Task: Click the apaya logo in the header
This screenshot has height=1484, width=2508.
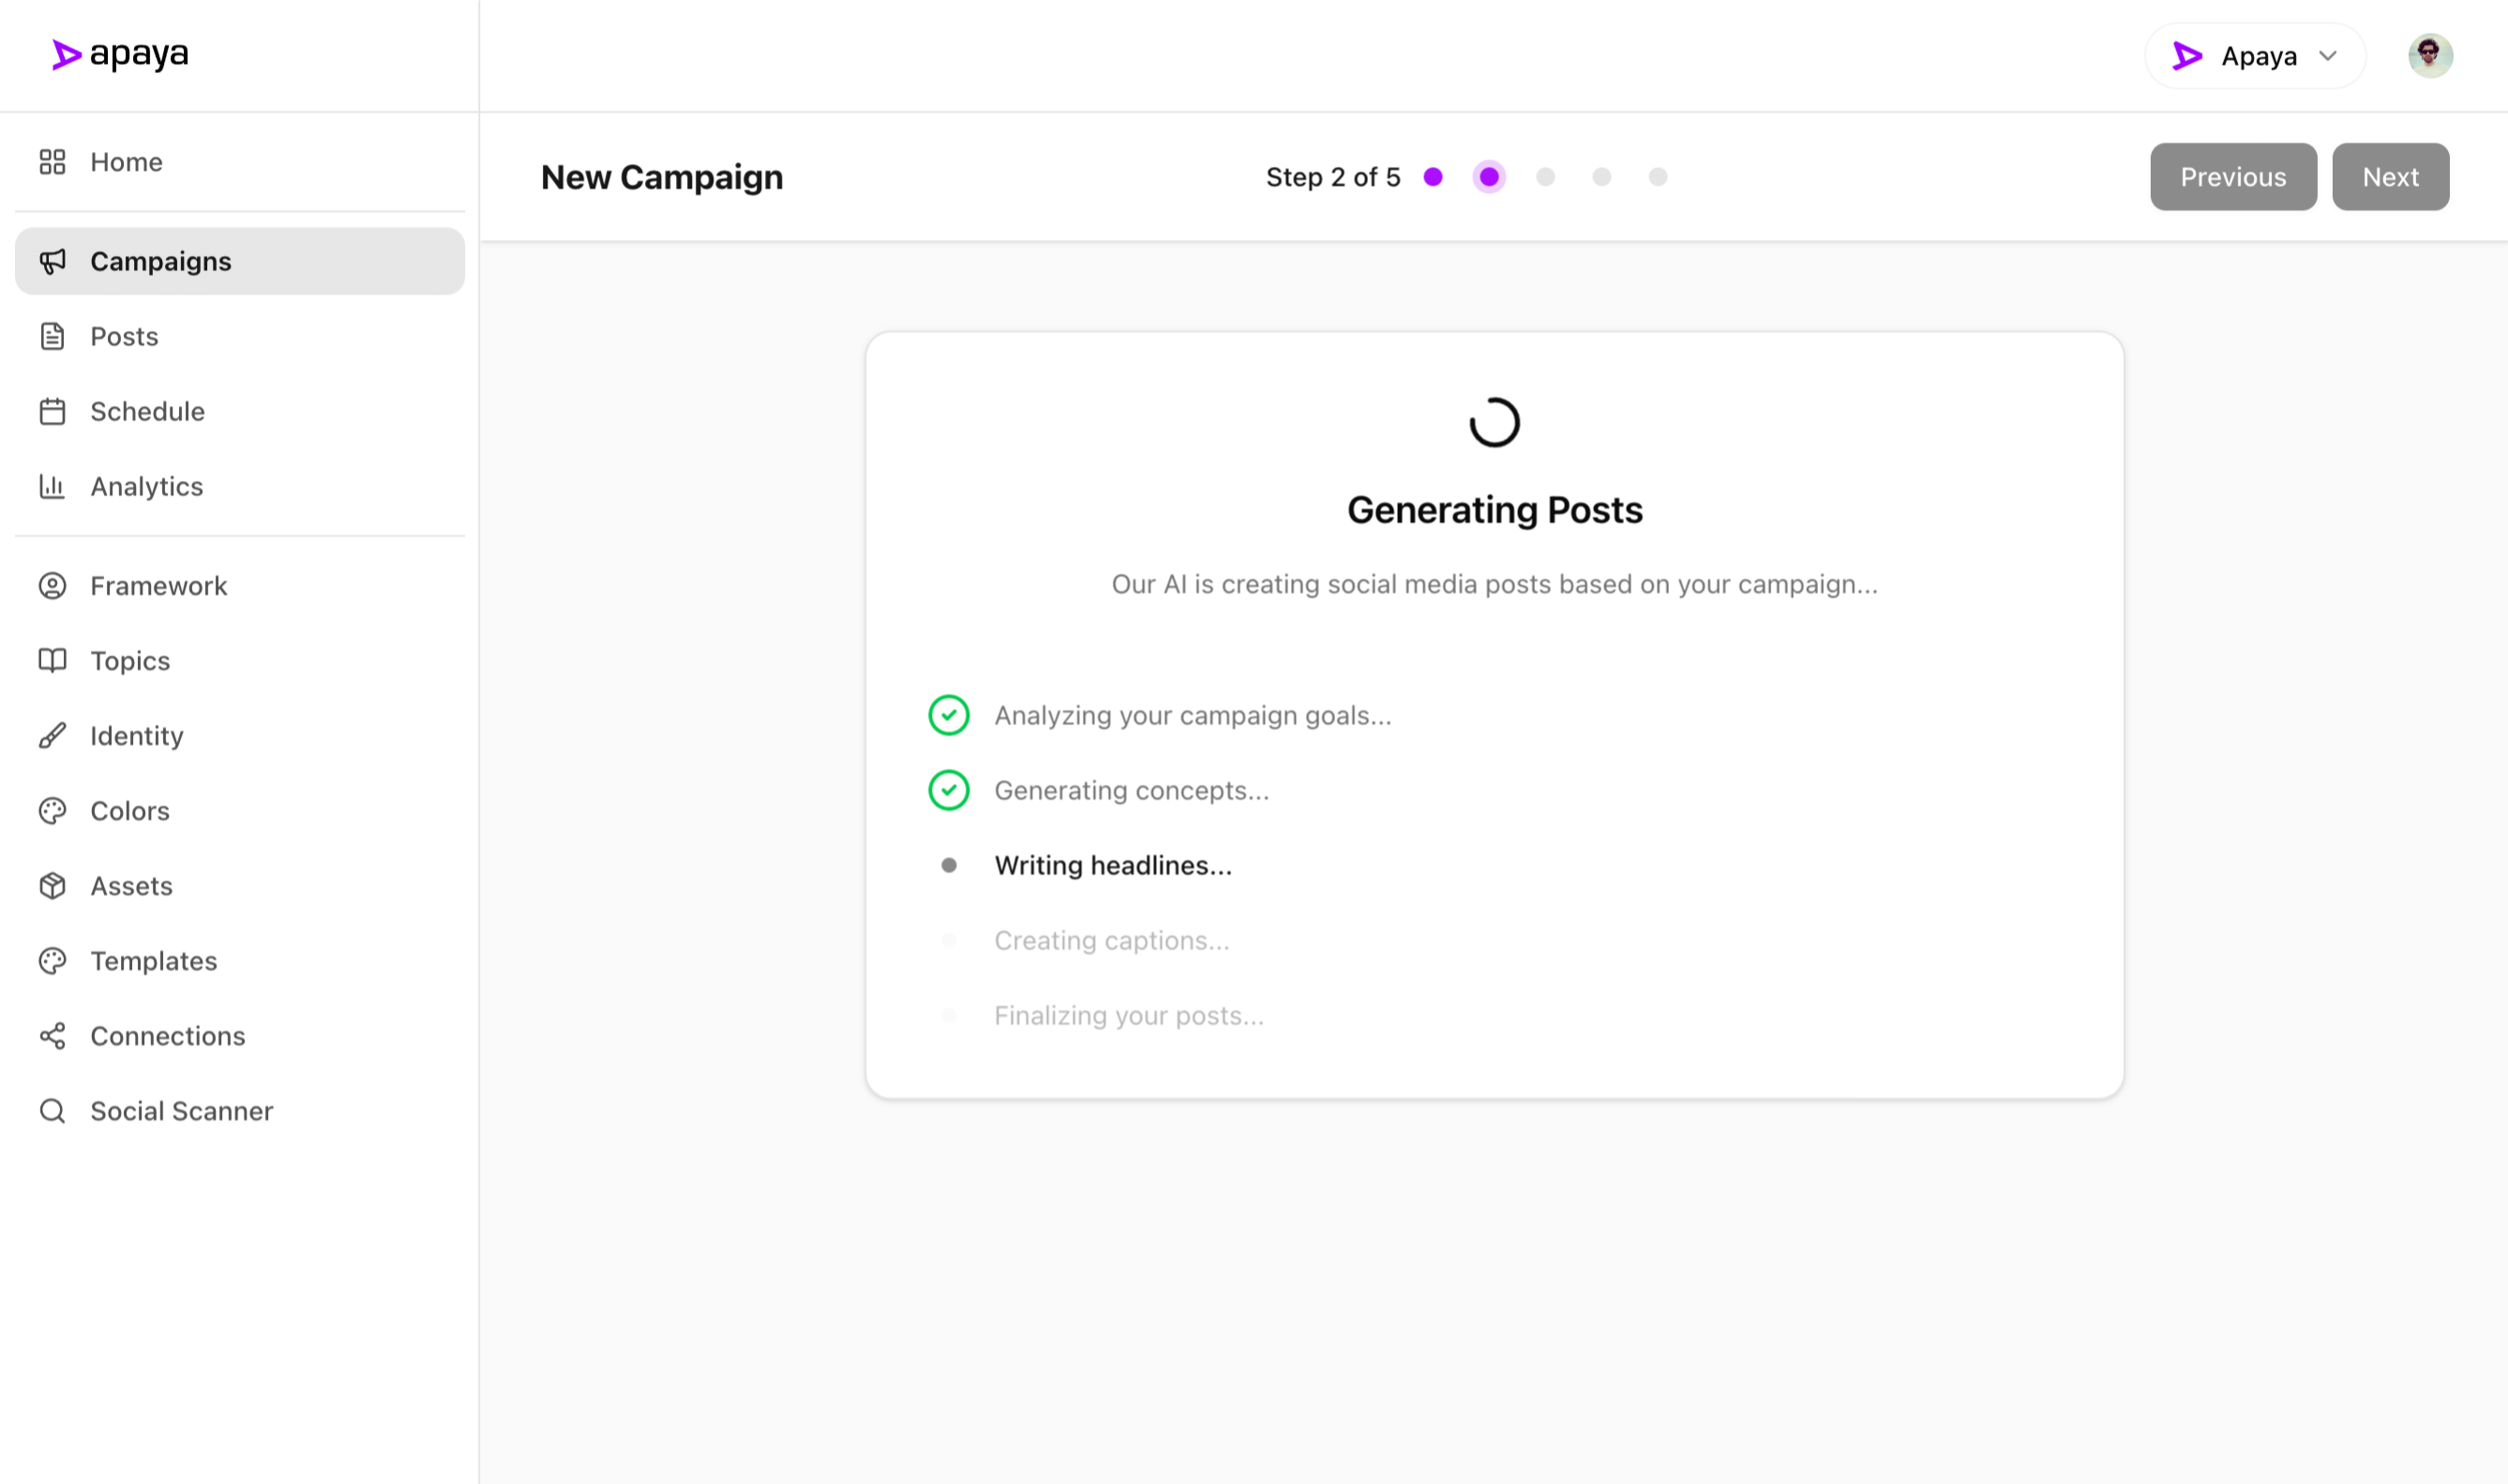Action: 120,55
